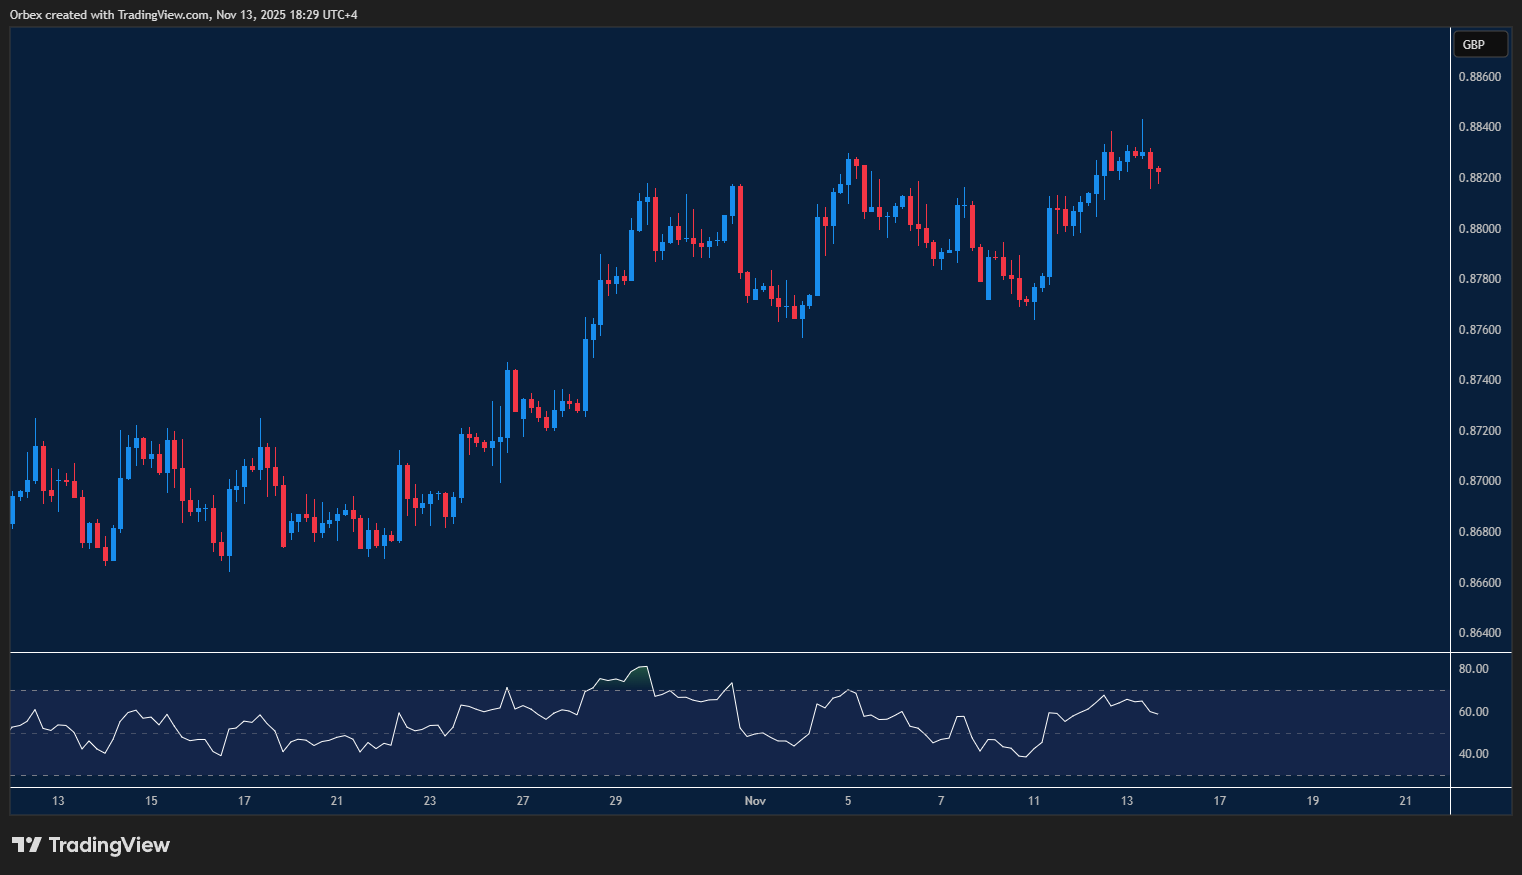Click the latest red candlestick on chart

pos(1158,171)
